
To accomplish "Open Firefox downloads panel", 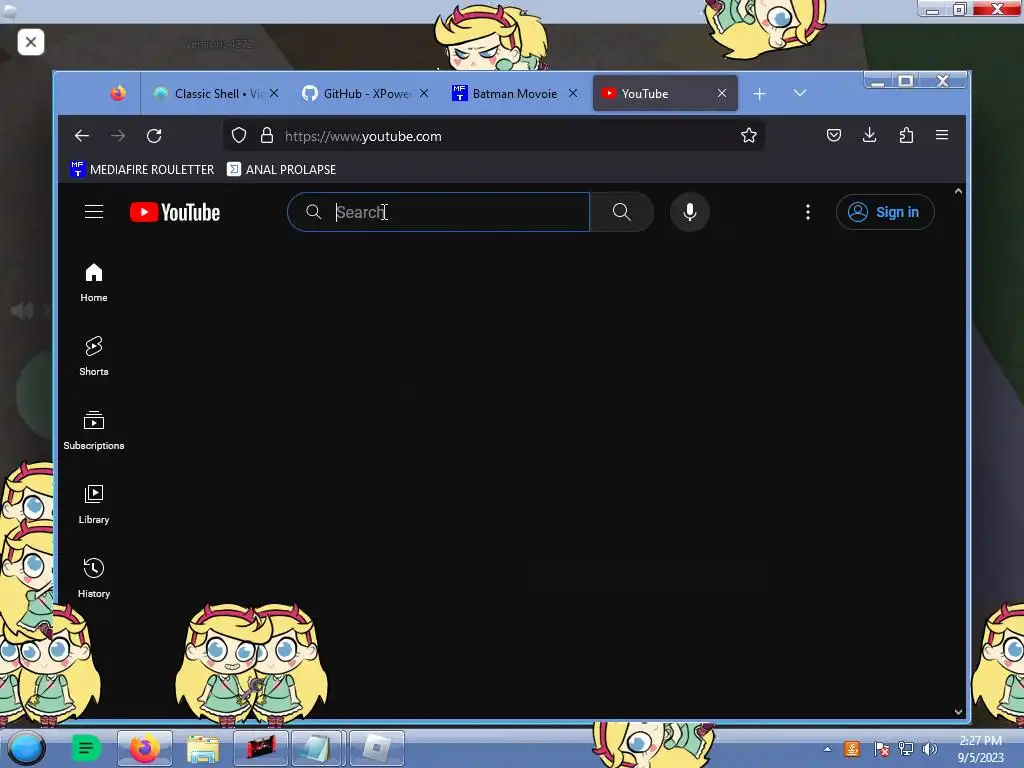I will [869, 135].
